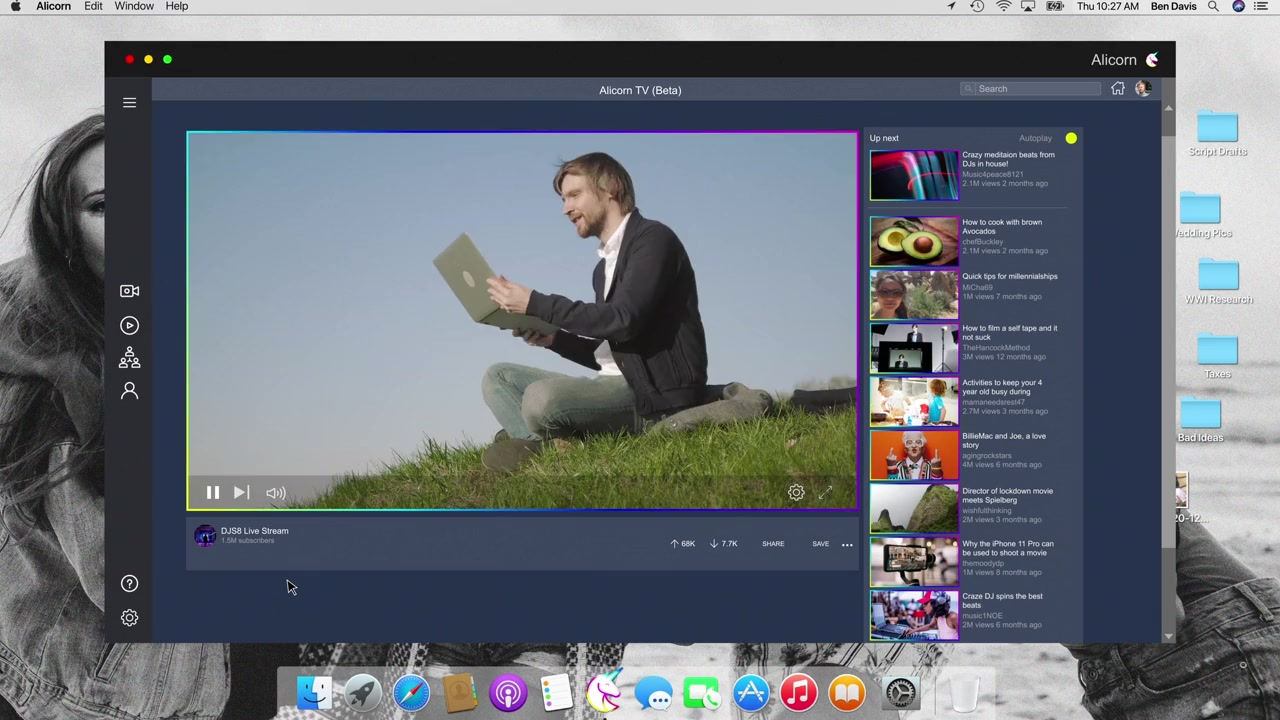
Task: Open the sidebar settings gear icon
Action: click(x=129, y=618)
